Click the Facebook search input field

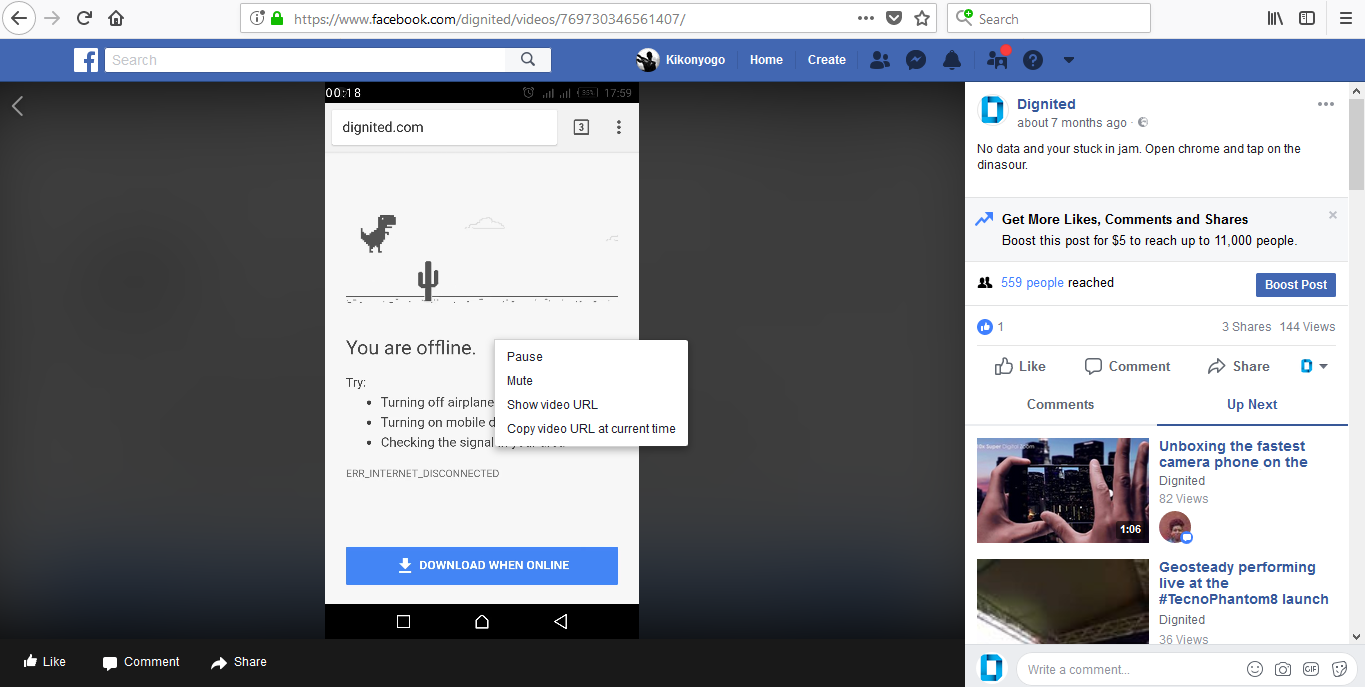pyautogui.click(x=305, y=60)
